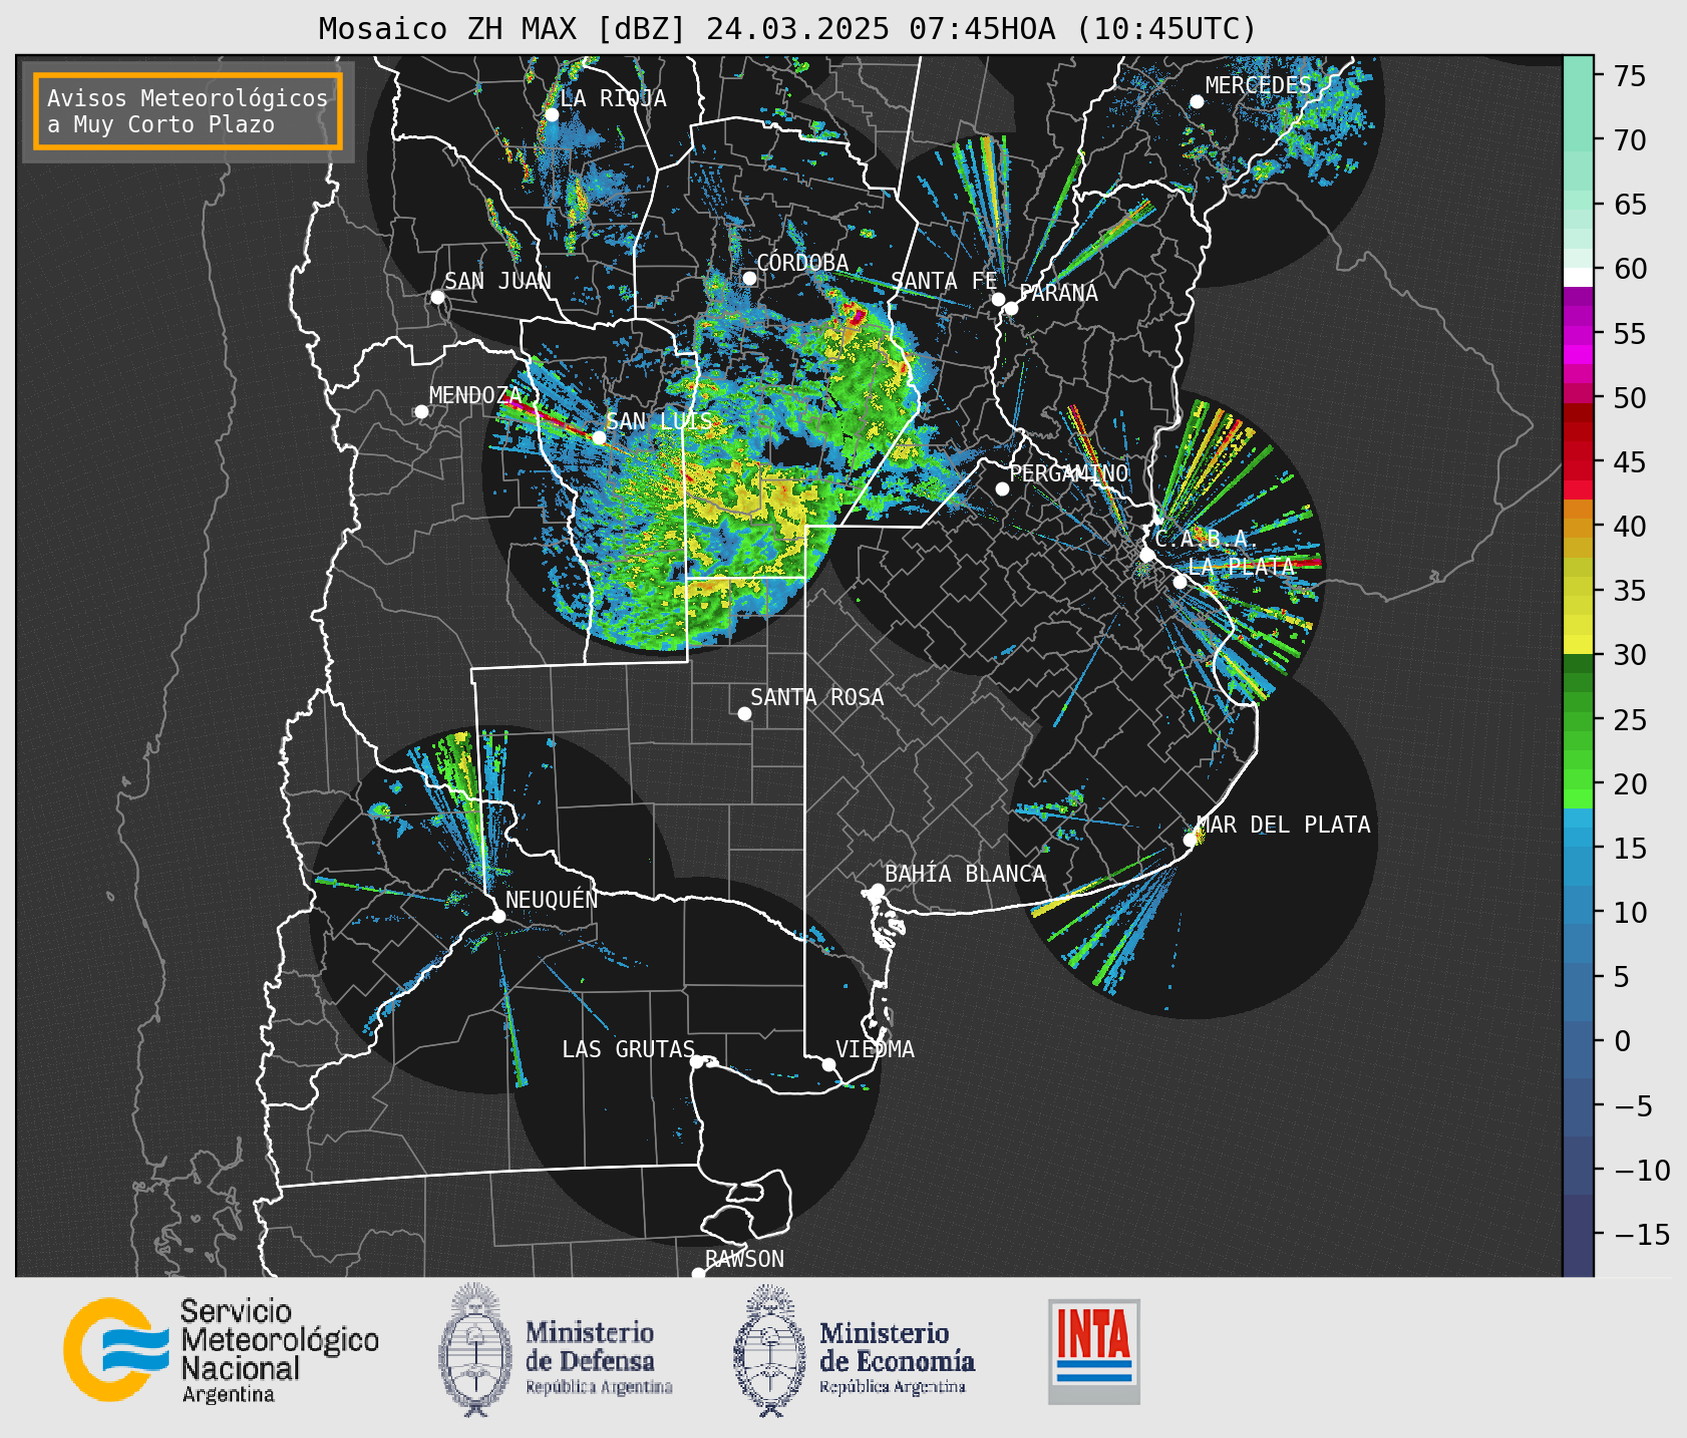Viewport: 1687px width, 1438px height.
Task: Click the 55 dBZ magenta color band
Action: (1578, 334)
